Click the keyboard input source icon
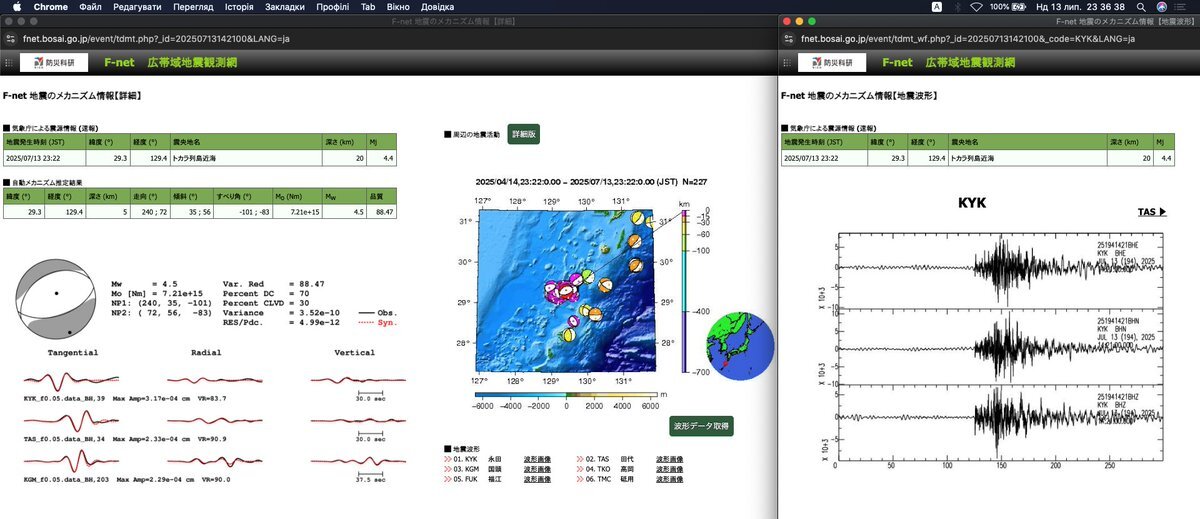The width and height of the screenshot is (1200, 519). pos(936,7)
